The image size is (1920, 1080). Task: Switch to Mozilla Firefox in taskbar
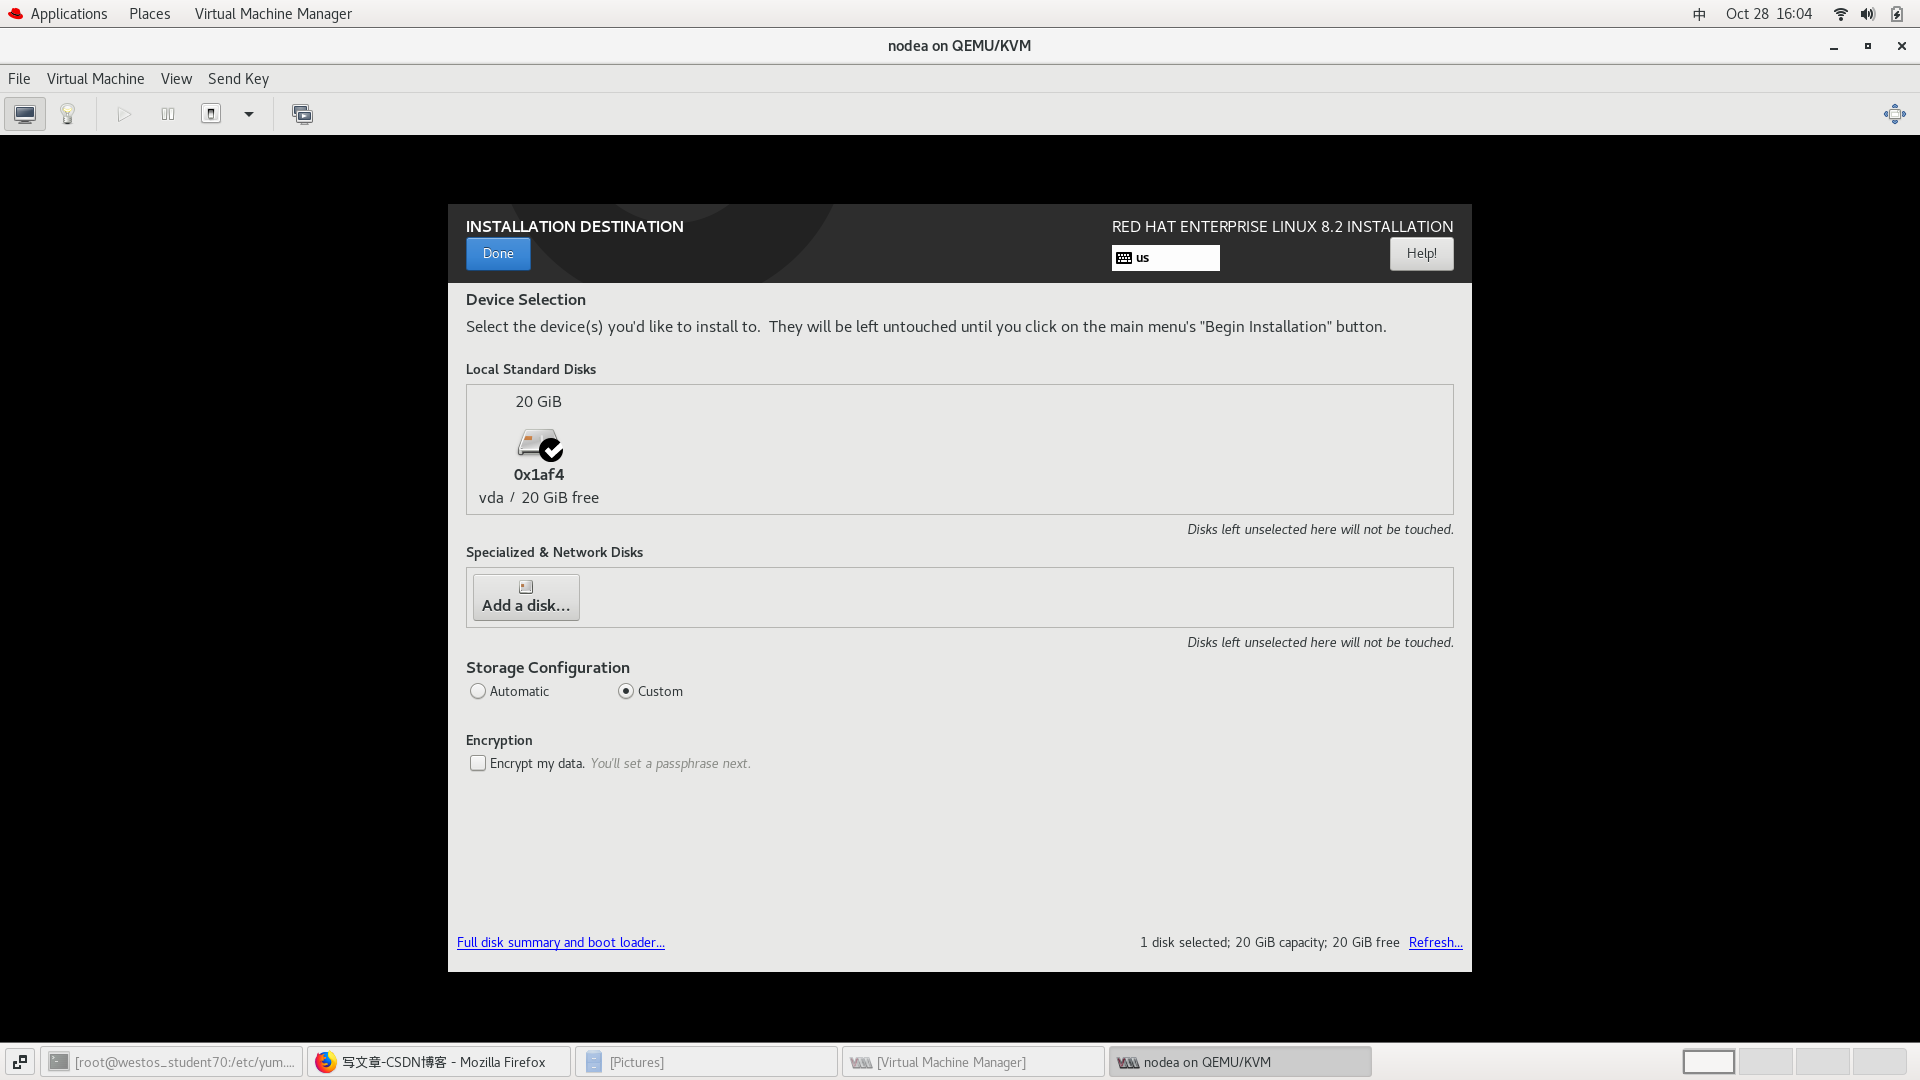[439, 1062]
